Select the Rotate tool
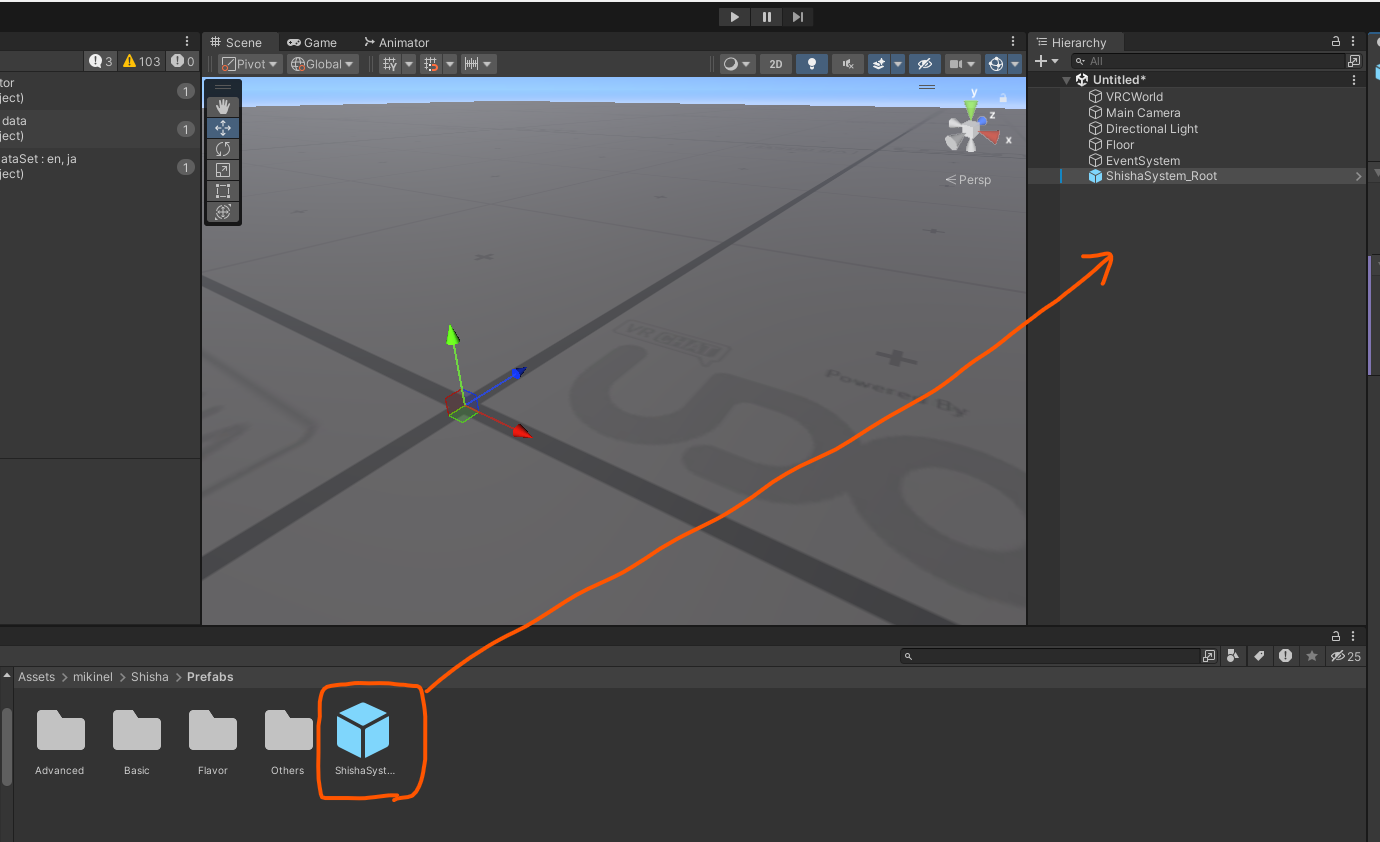 [x=223, y=149]
